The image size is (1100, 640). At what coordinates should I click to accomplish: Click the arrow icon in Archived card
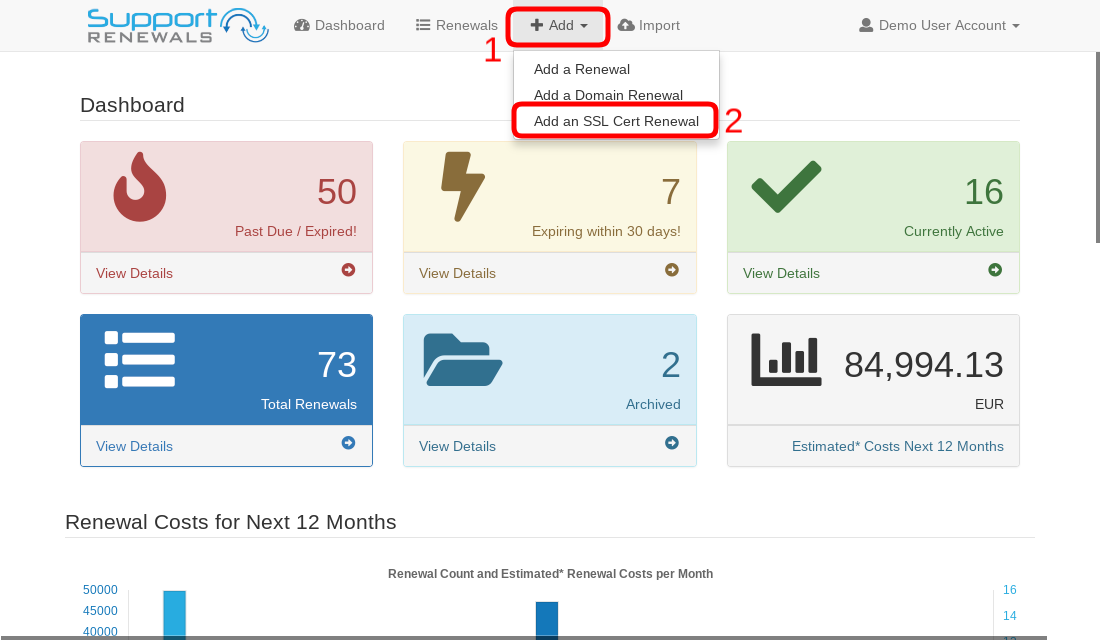click(671, 443)
